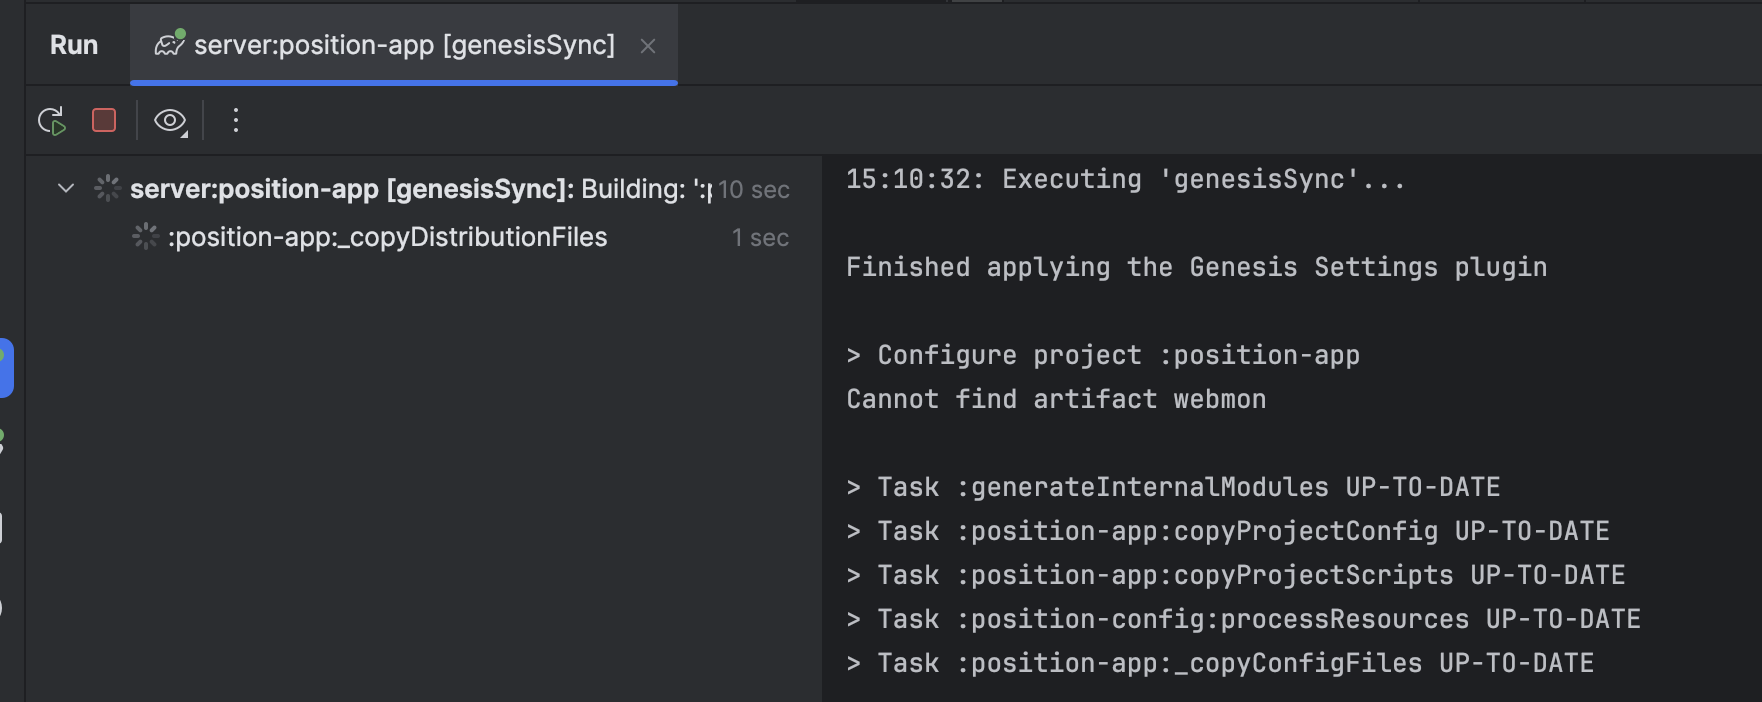The image size is (1762, 702).
Task: Click the blue highlighted left sidebar tool button
Action: point(6,368)
